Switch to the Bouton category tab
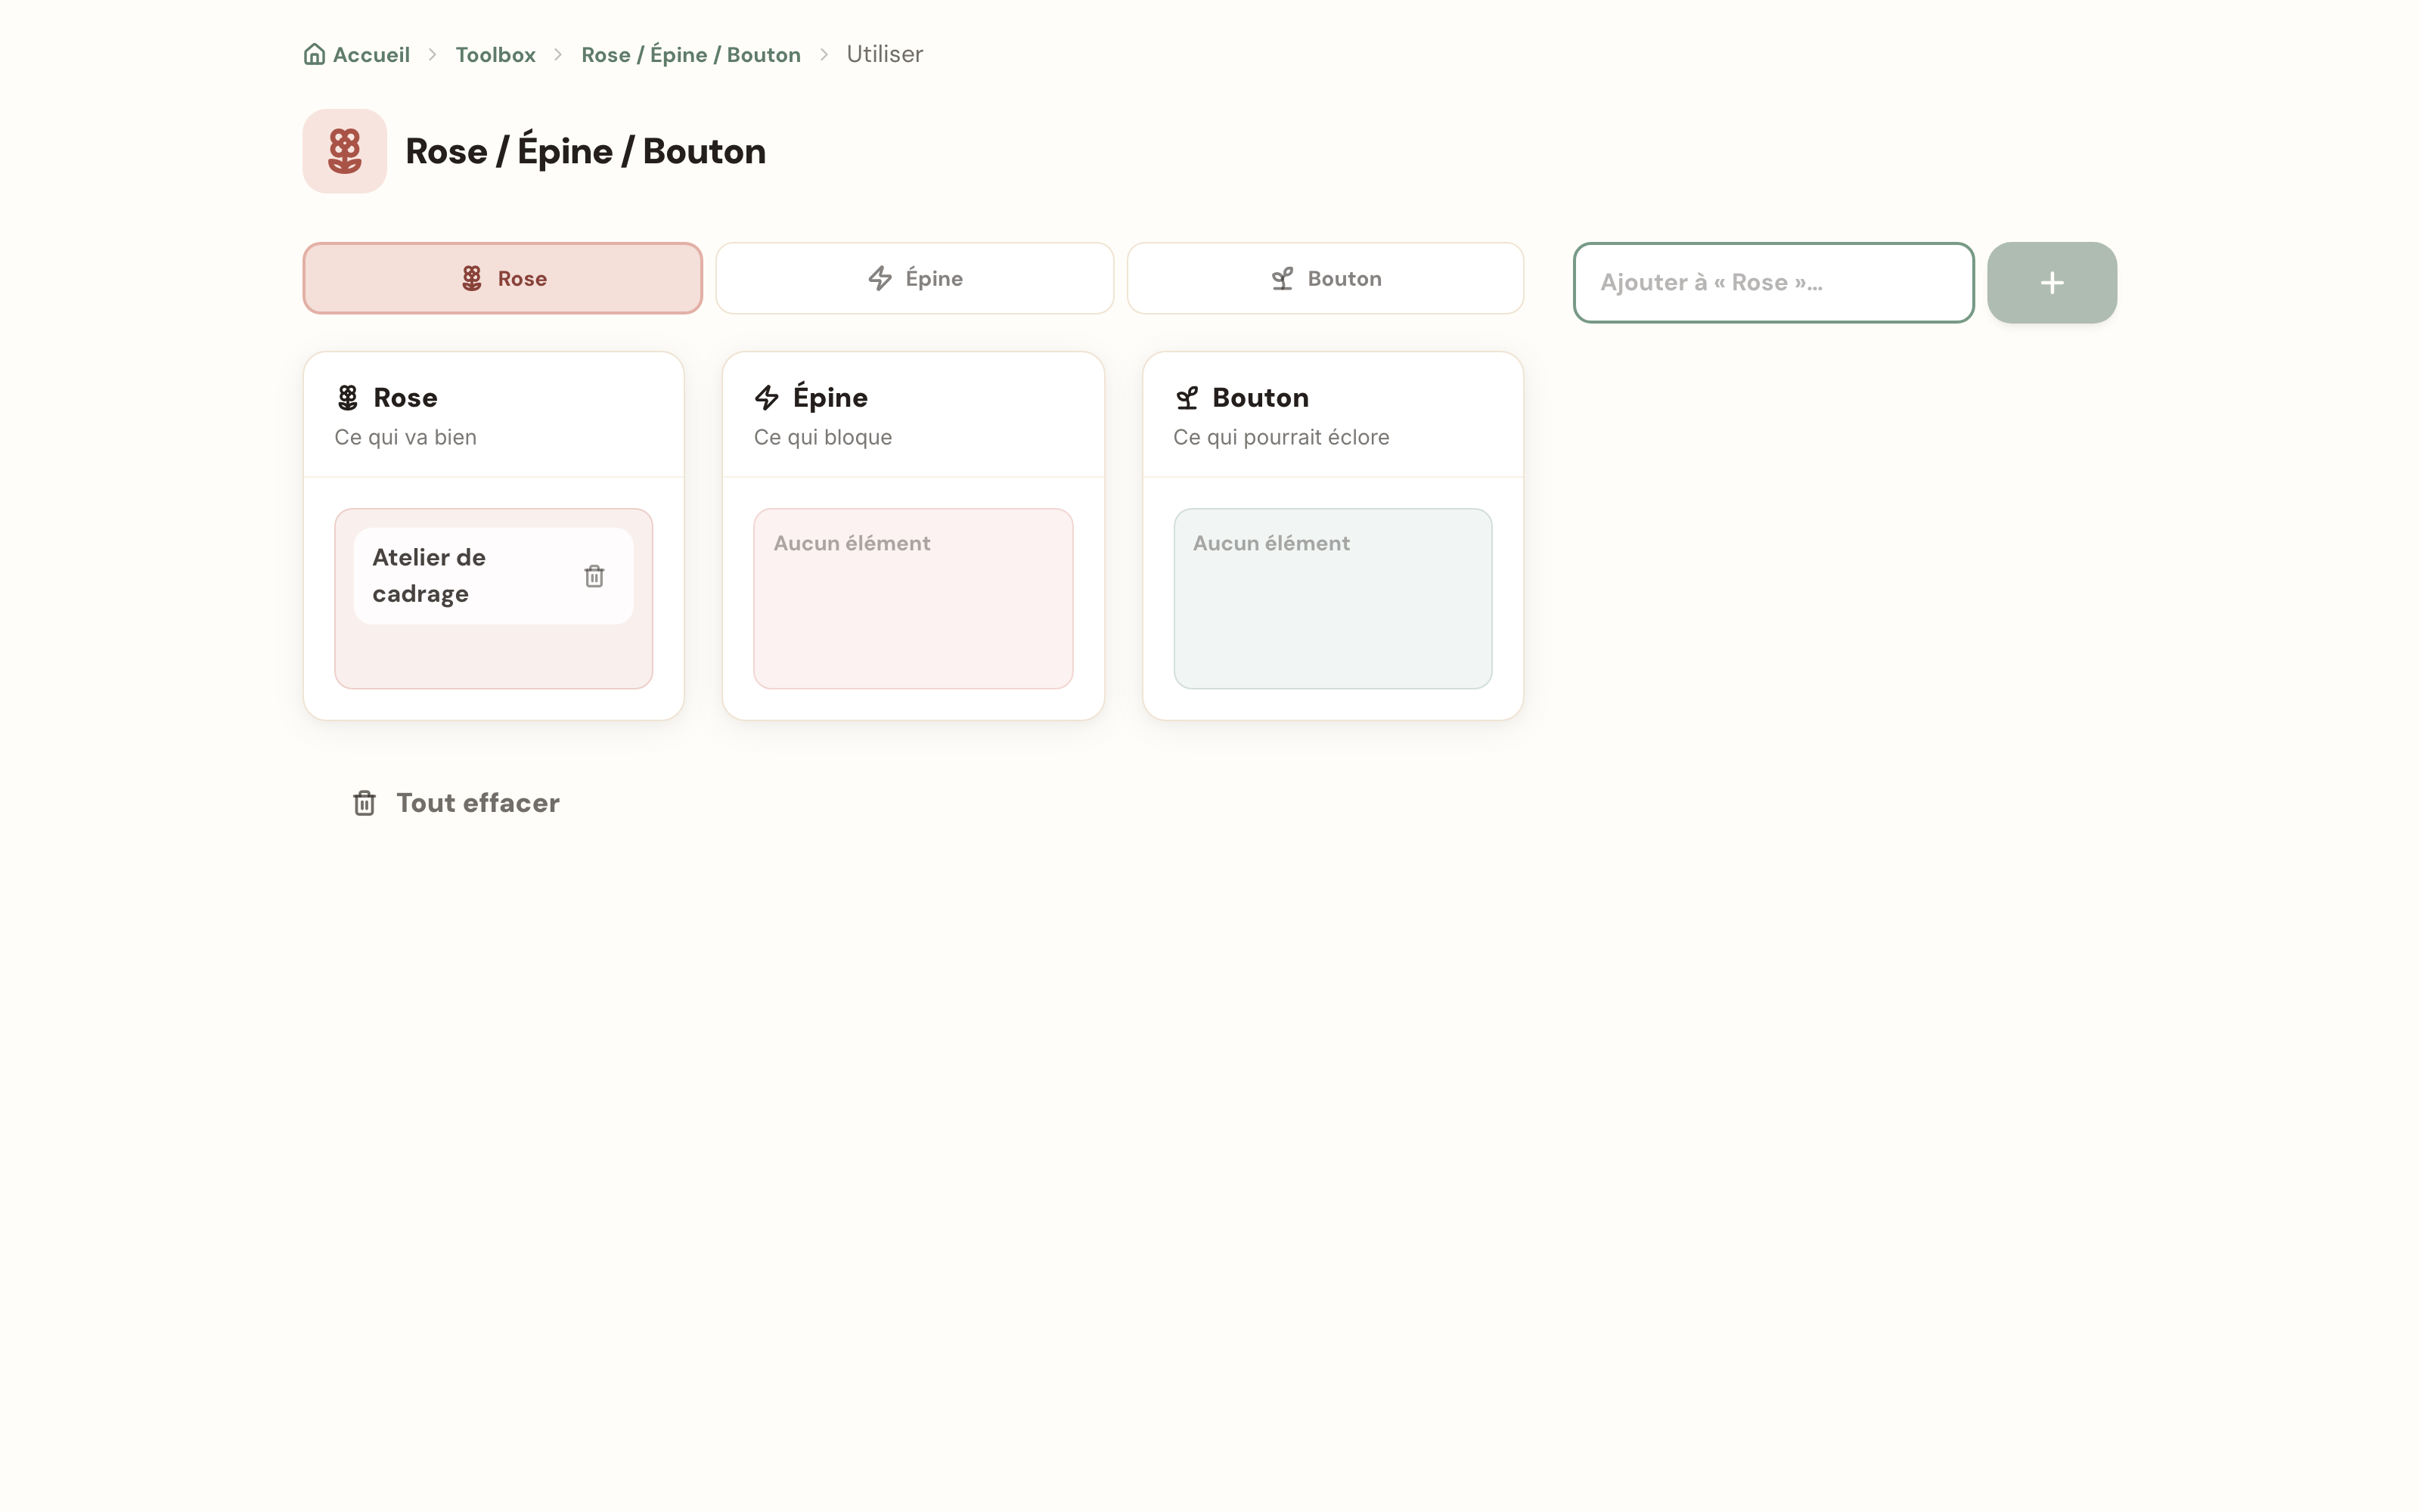Viewport: 2420px width, 1512px height. point(1325,278)
